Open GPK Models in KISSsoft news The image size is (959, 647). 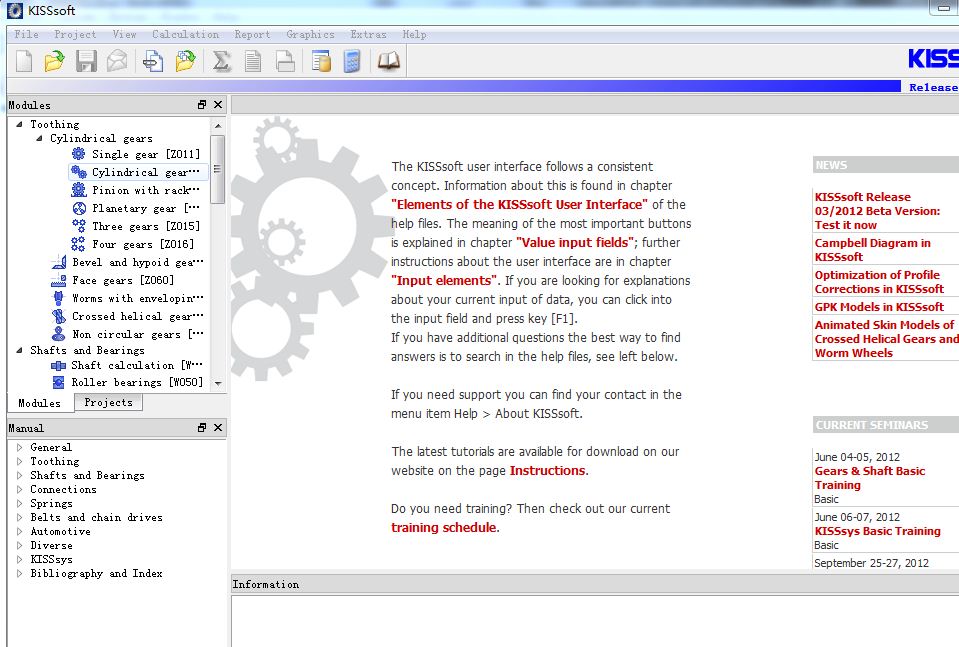pyautogui.click(x=879, y=307)
